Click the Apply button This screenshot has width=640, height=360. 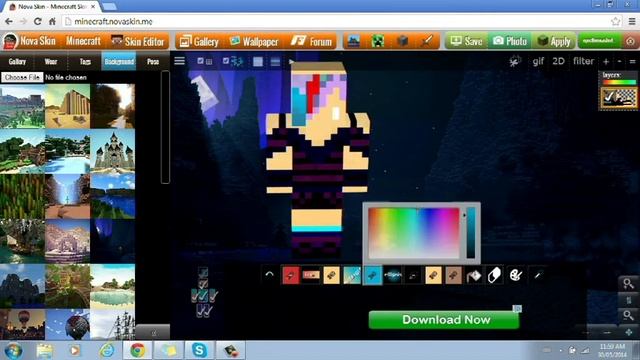point(554,41)
